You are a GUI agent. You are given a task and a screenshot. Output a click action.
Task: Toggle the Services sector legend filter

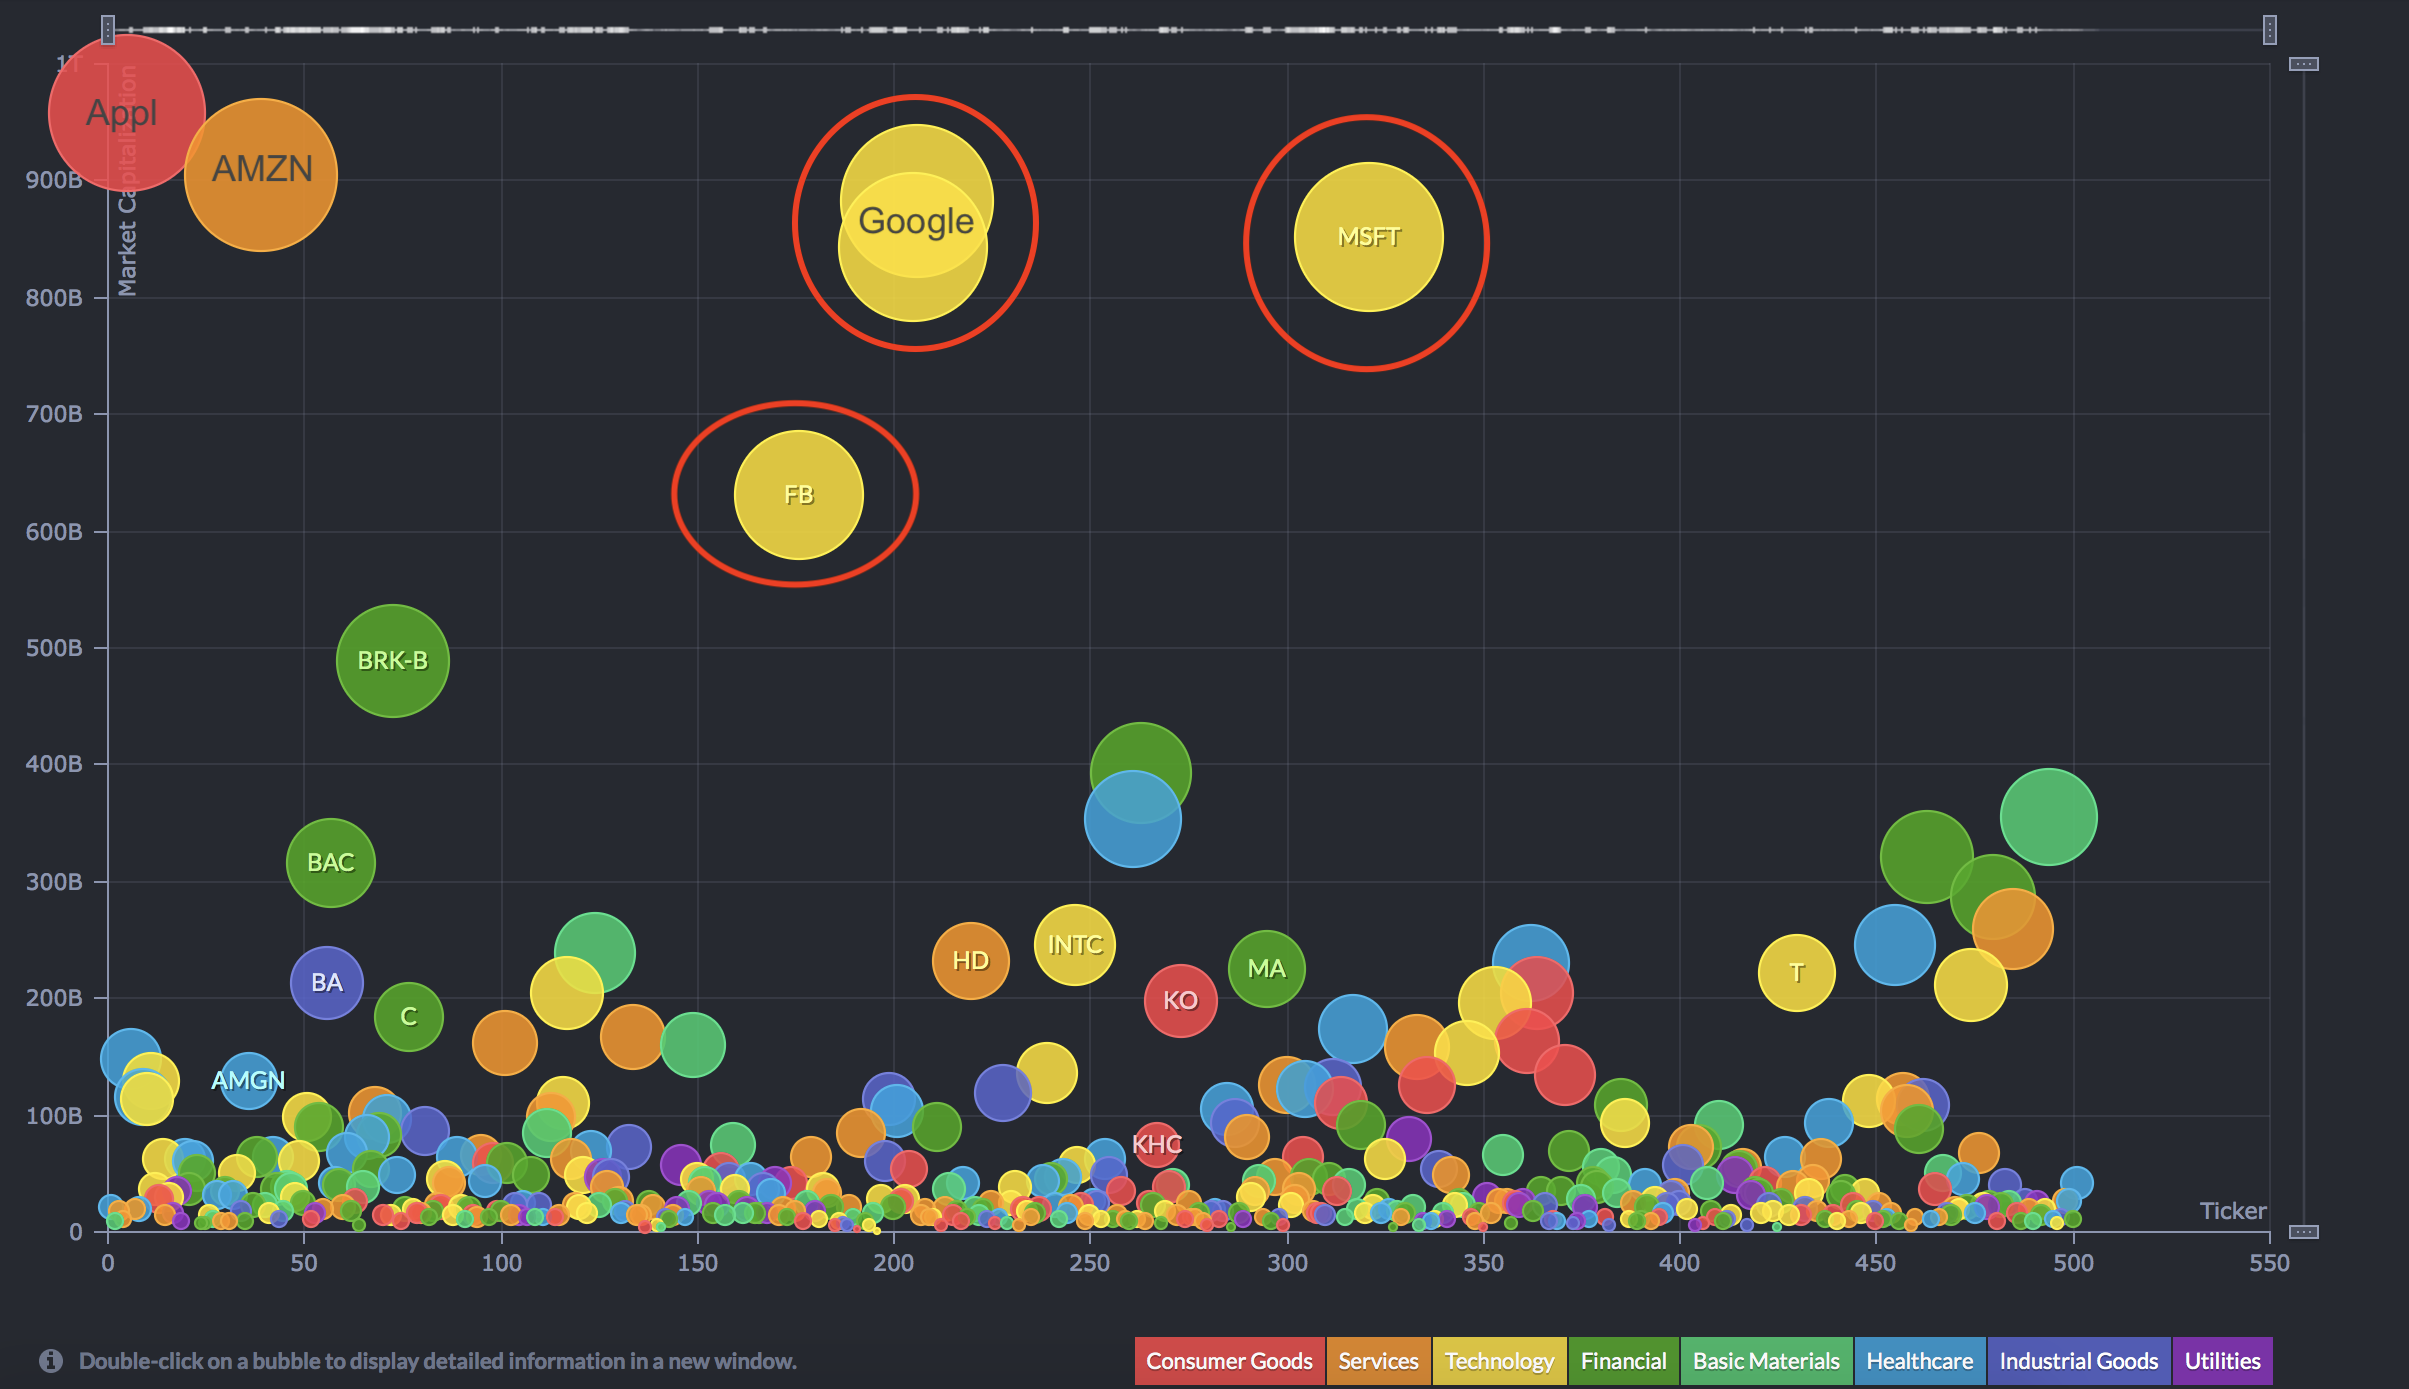point(1379,1361)
